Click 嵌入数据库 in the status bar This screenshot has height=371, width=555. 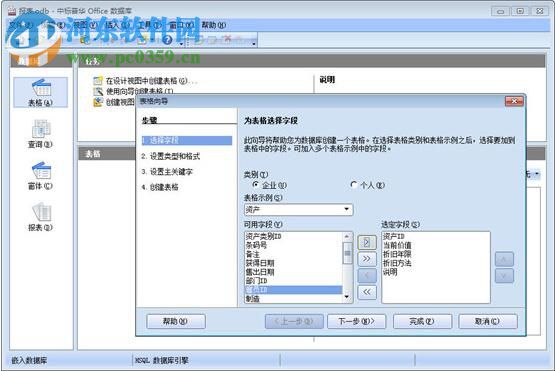29,360
